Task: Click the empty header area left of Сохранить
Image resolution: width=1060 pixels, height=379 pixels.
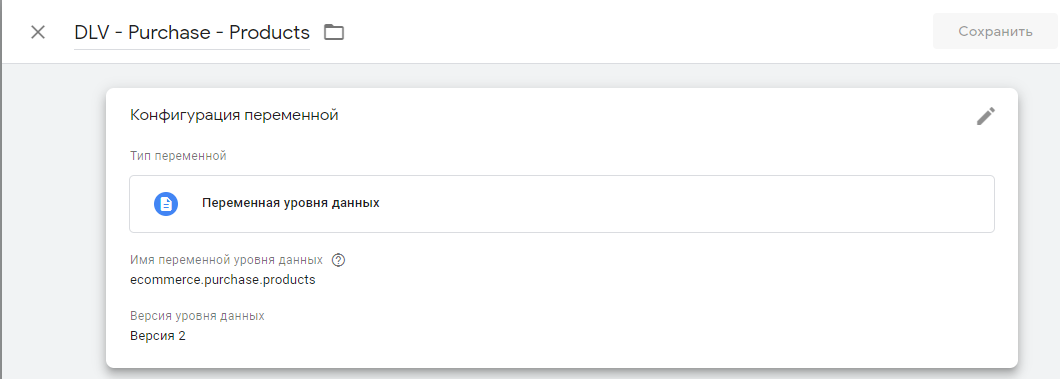Action: point(635,32)
